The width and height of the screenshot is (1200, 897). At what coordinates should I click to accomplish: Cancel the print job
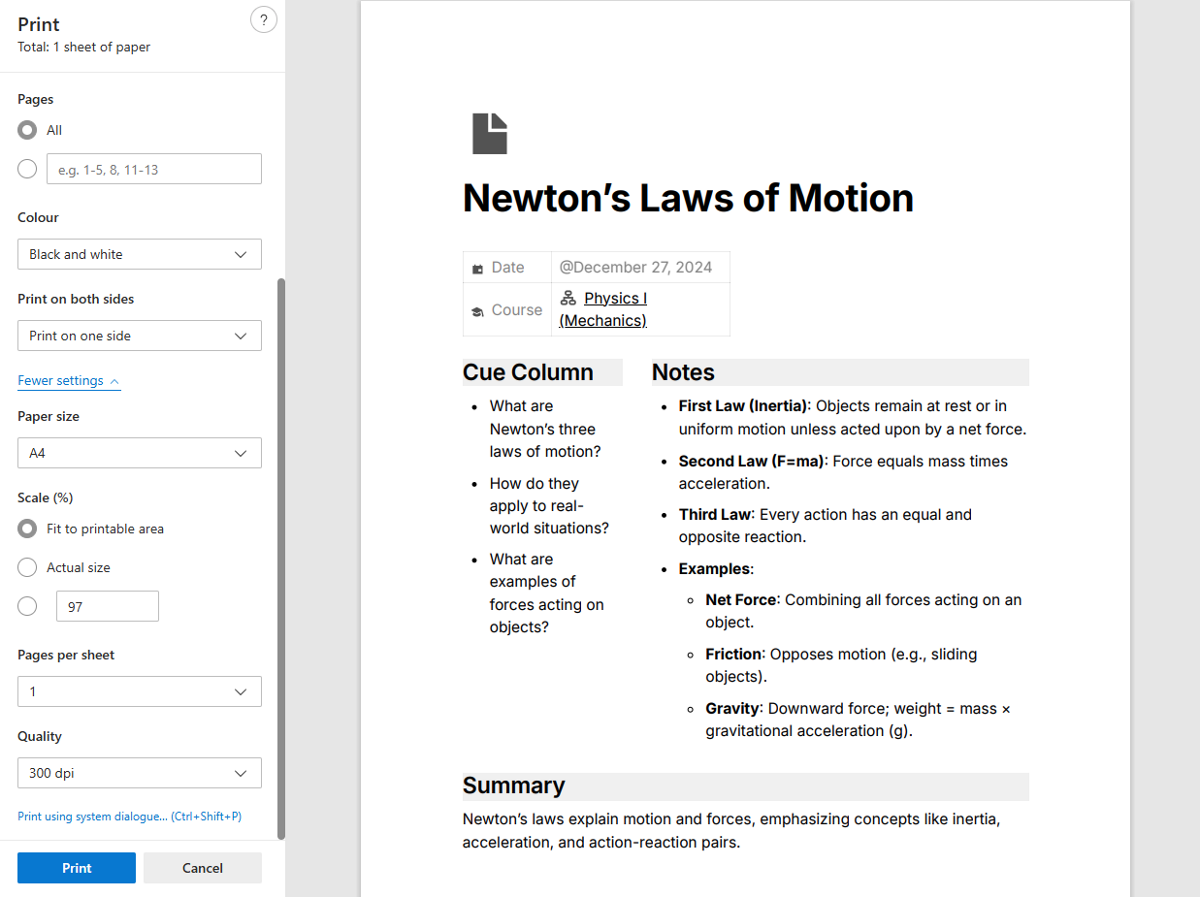(202, 867)
